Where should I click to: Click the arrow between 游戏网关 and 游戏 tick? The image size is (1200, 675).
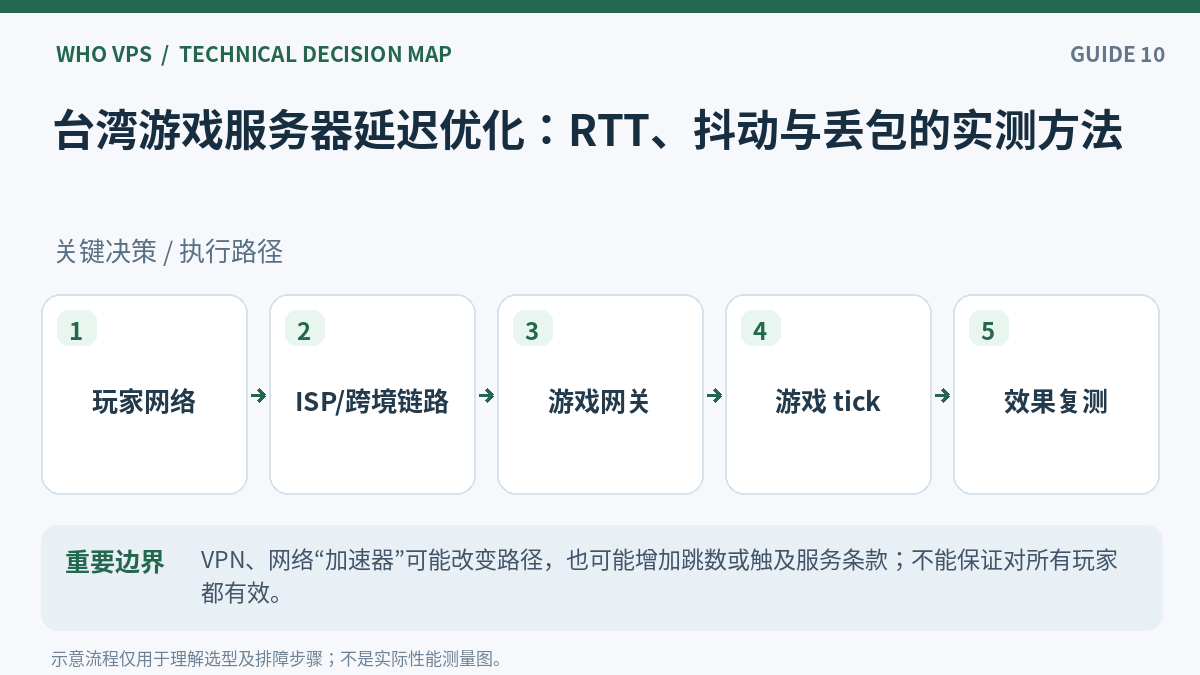(x=715, y=396)
